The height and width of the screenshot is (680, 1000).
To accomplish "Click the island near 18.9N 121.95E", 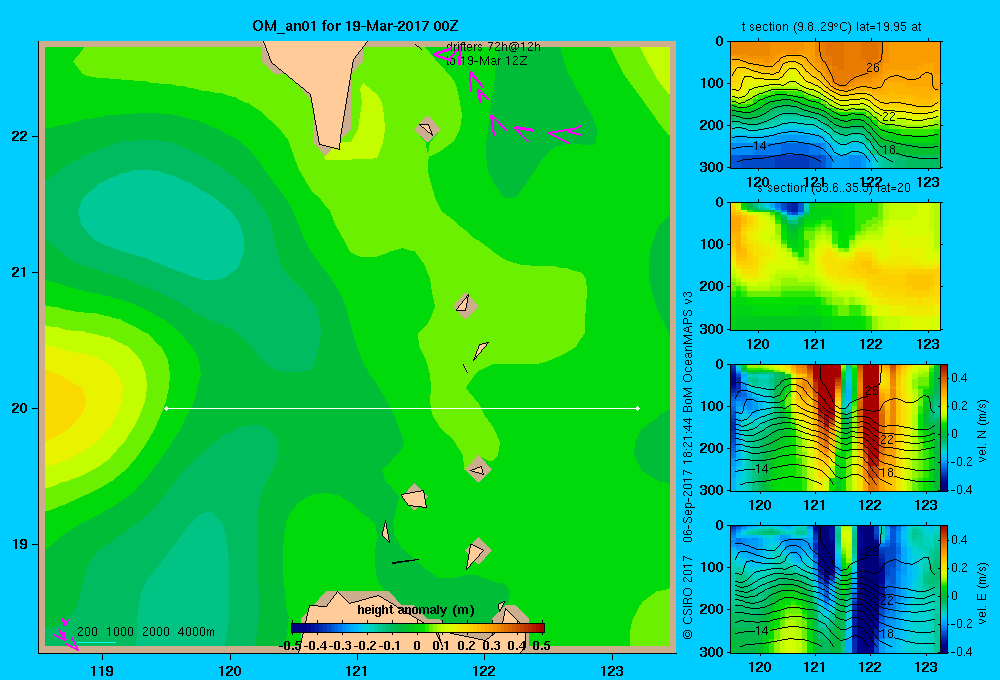I will pyautogui.click(x=477, y=553).
